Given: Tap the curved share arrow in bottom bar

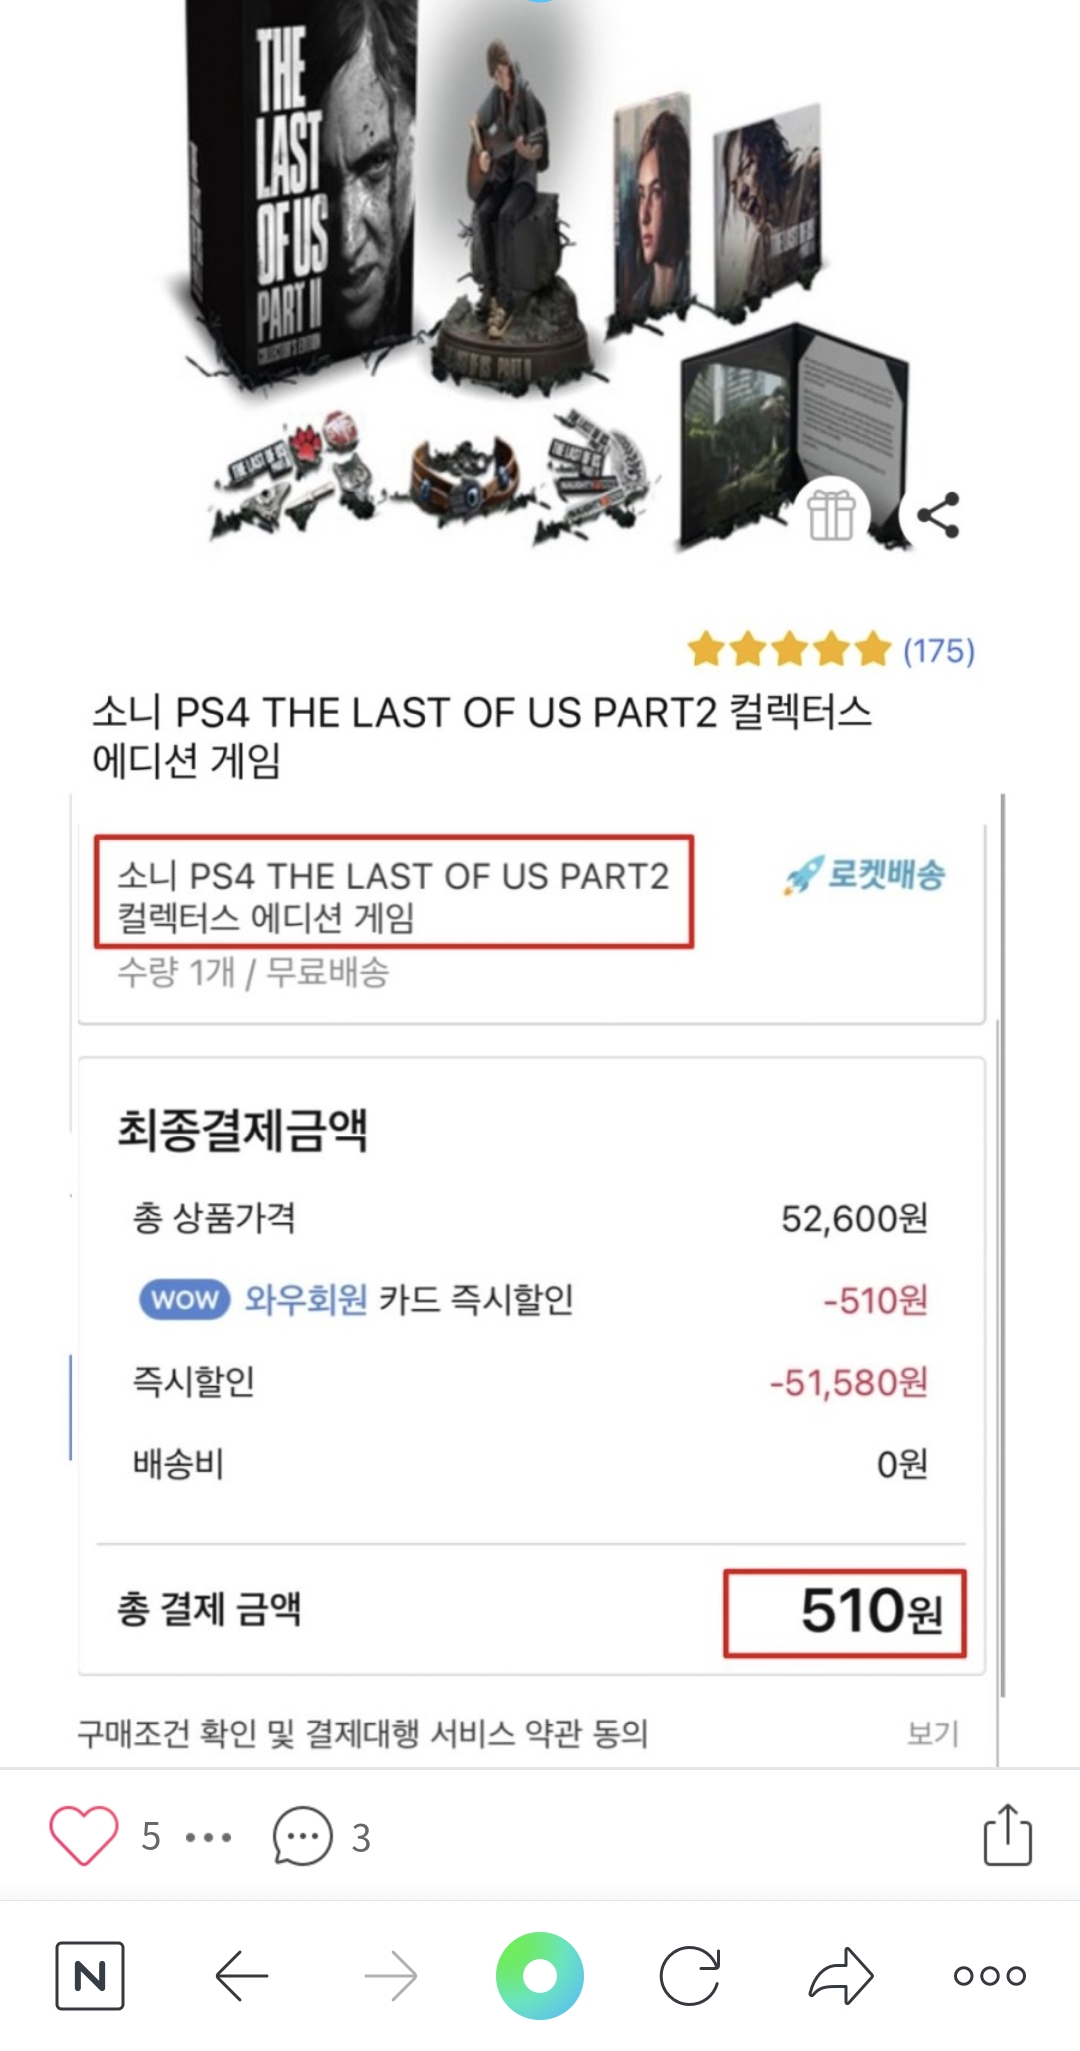Looking at the screenshot, I should [x=840, y=1975].
